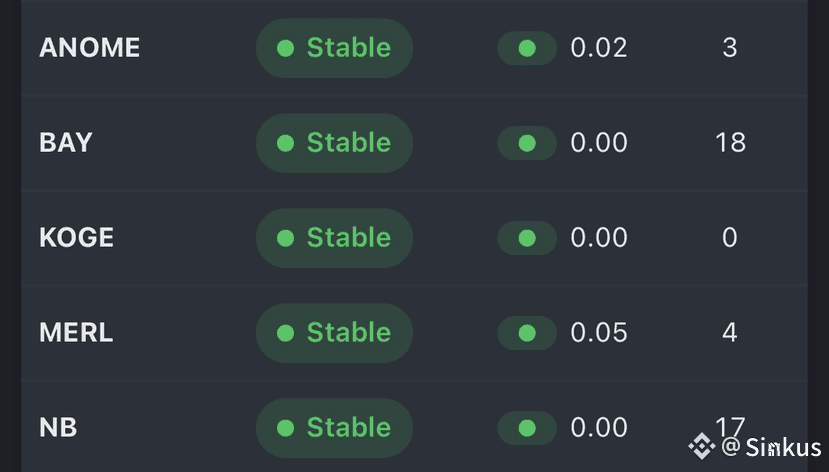Open the KOGE token row
829x472 pixels.
click(x=414, y=238)
